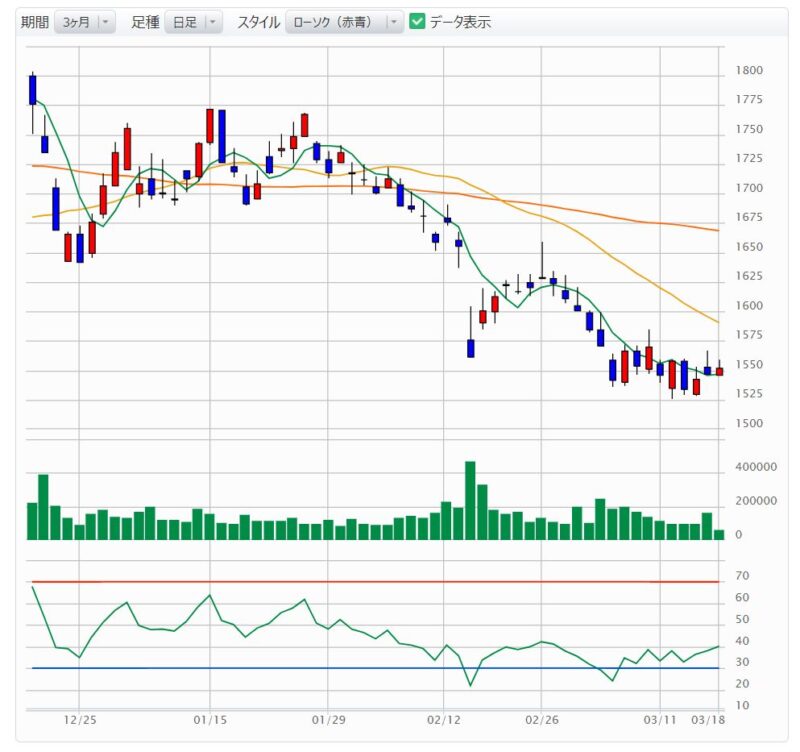Open the スタイル dropdown showing ローソク（赤青）
Image resolution: width=800 pixels, height=752 pixels.
pyautogui.click(x=344, y=22)
